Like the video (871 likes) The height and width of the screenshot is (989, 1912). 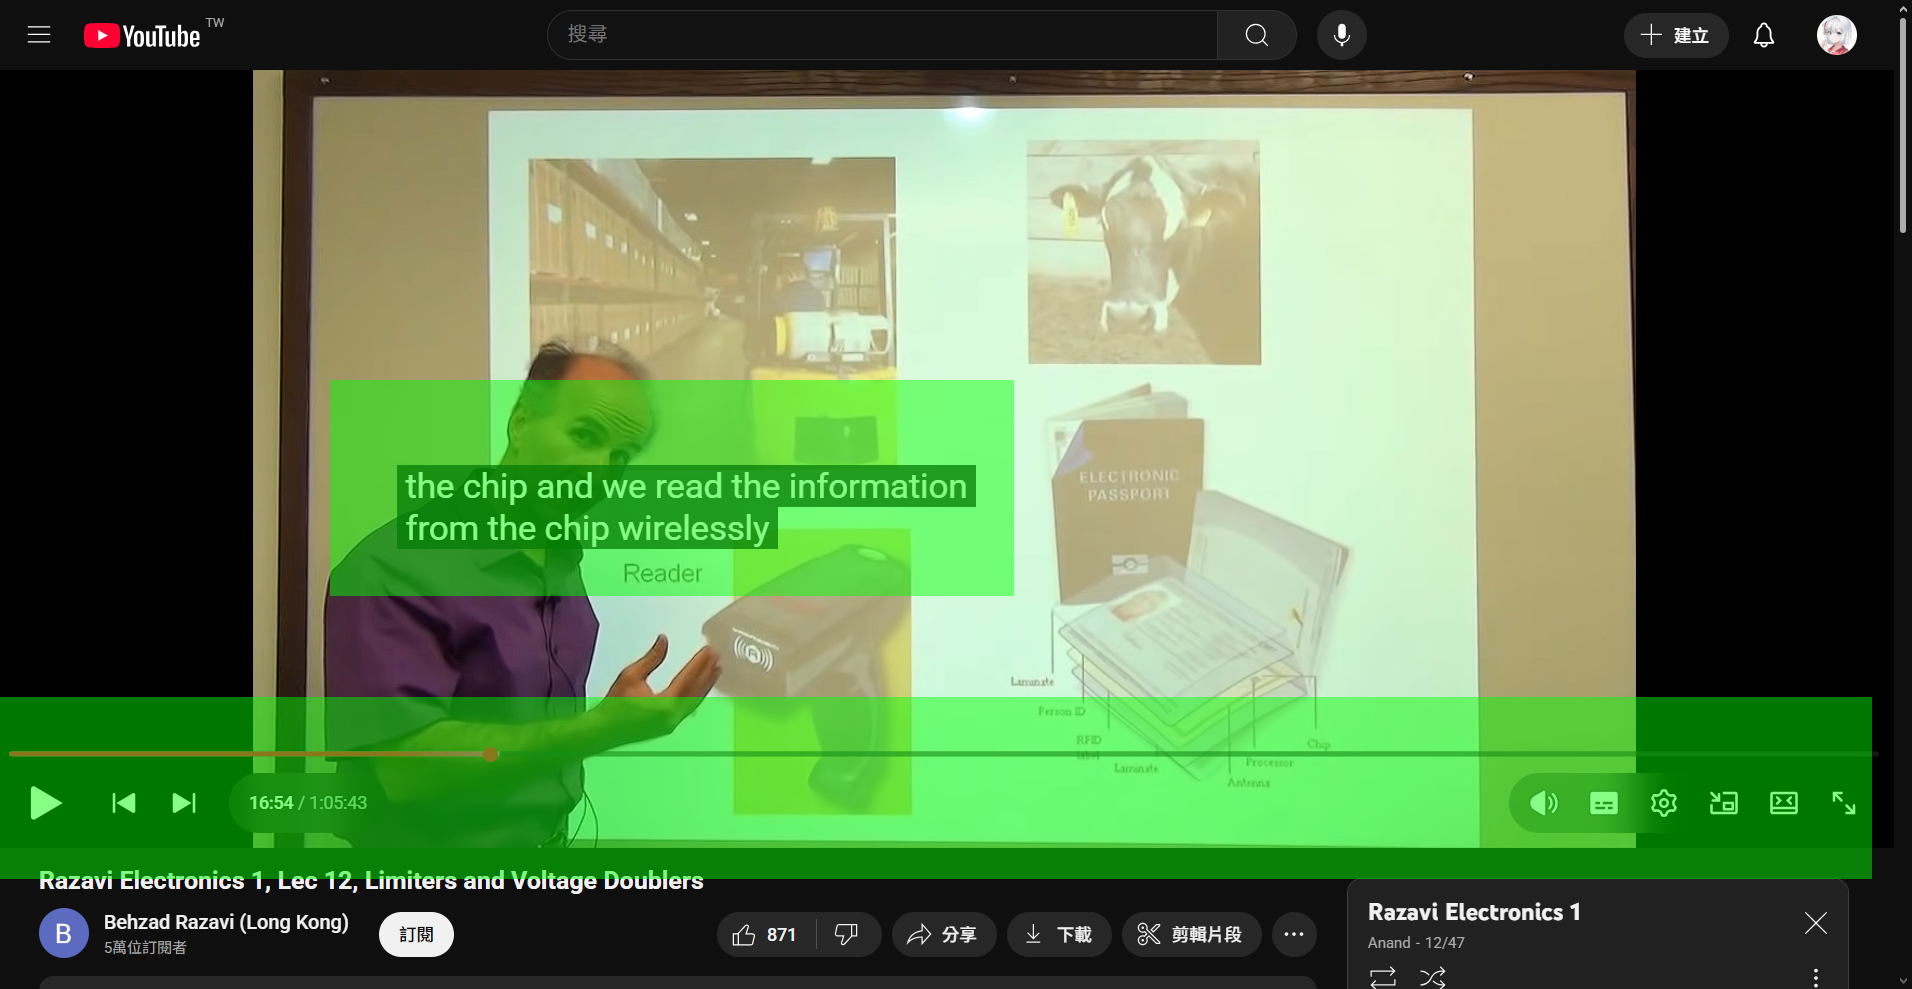point(766,934)
